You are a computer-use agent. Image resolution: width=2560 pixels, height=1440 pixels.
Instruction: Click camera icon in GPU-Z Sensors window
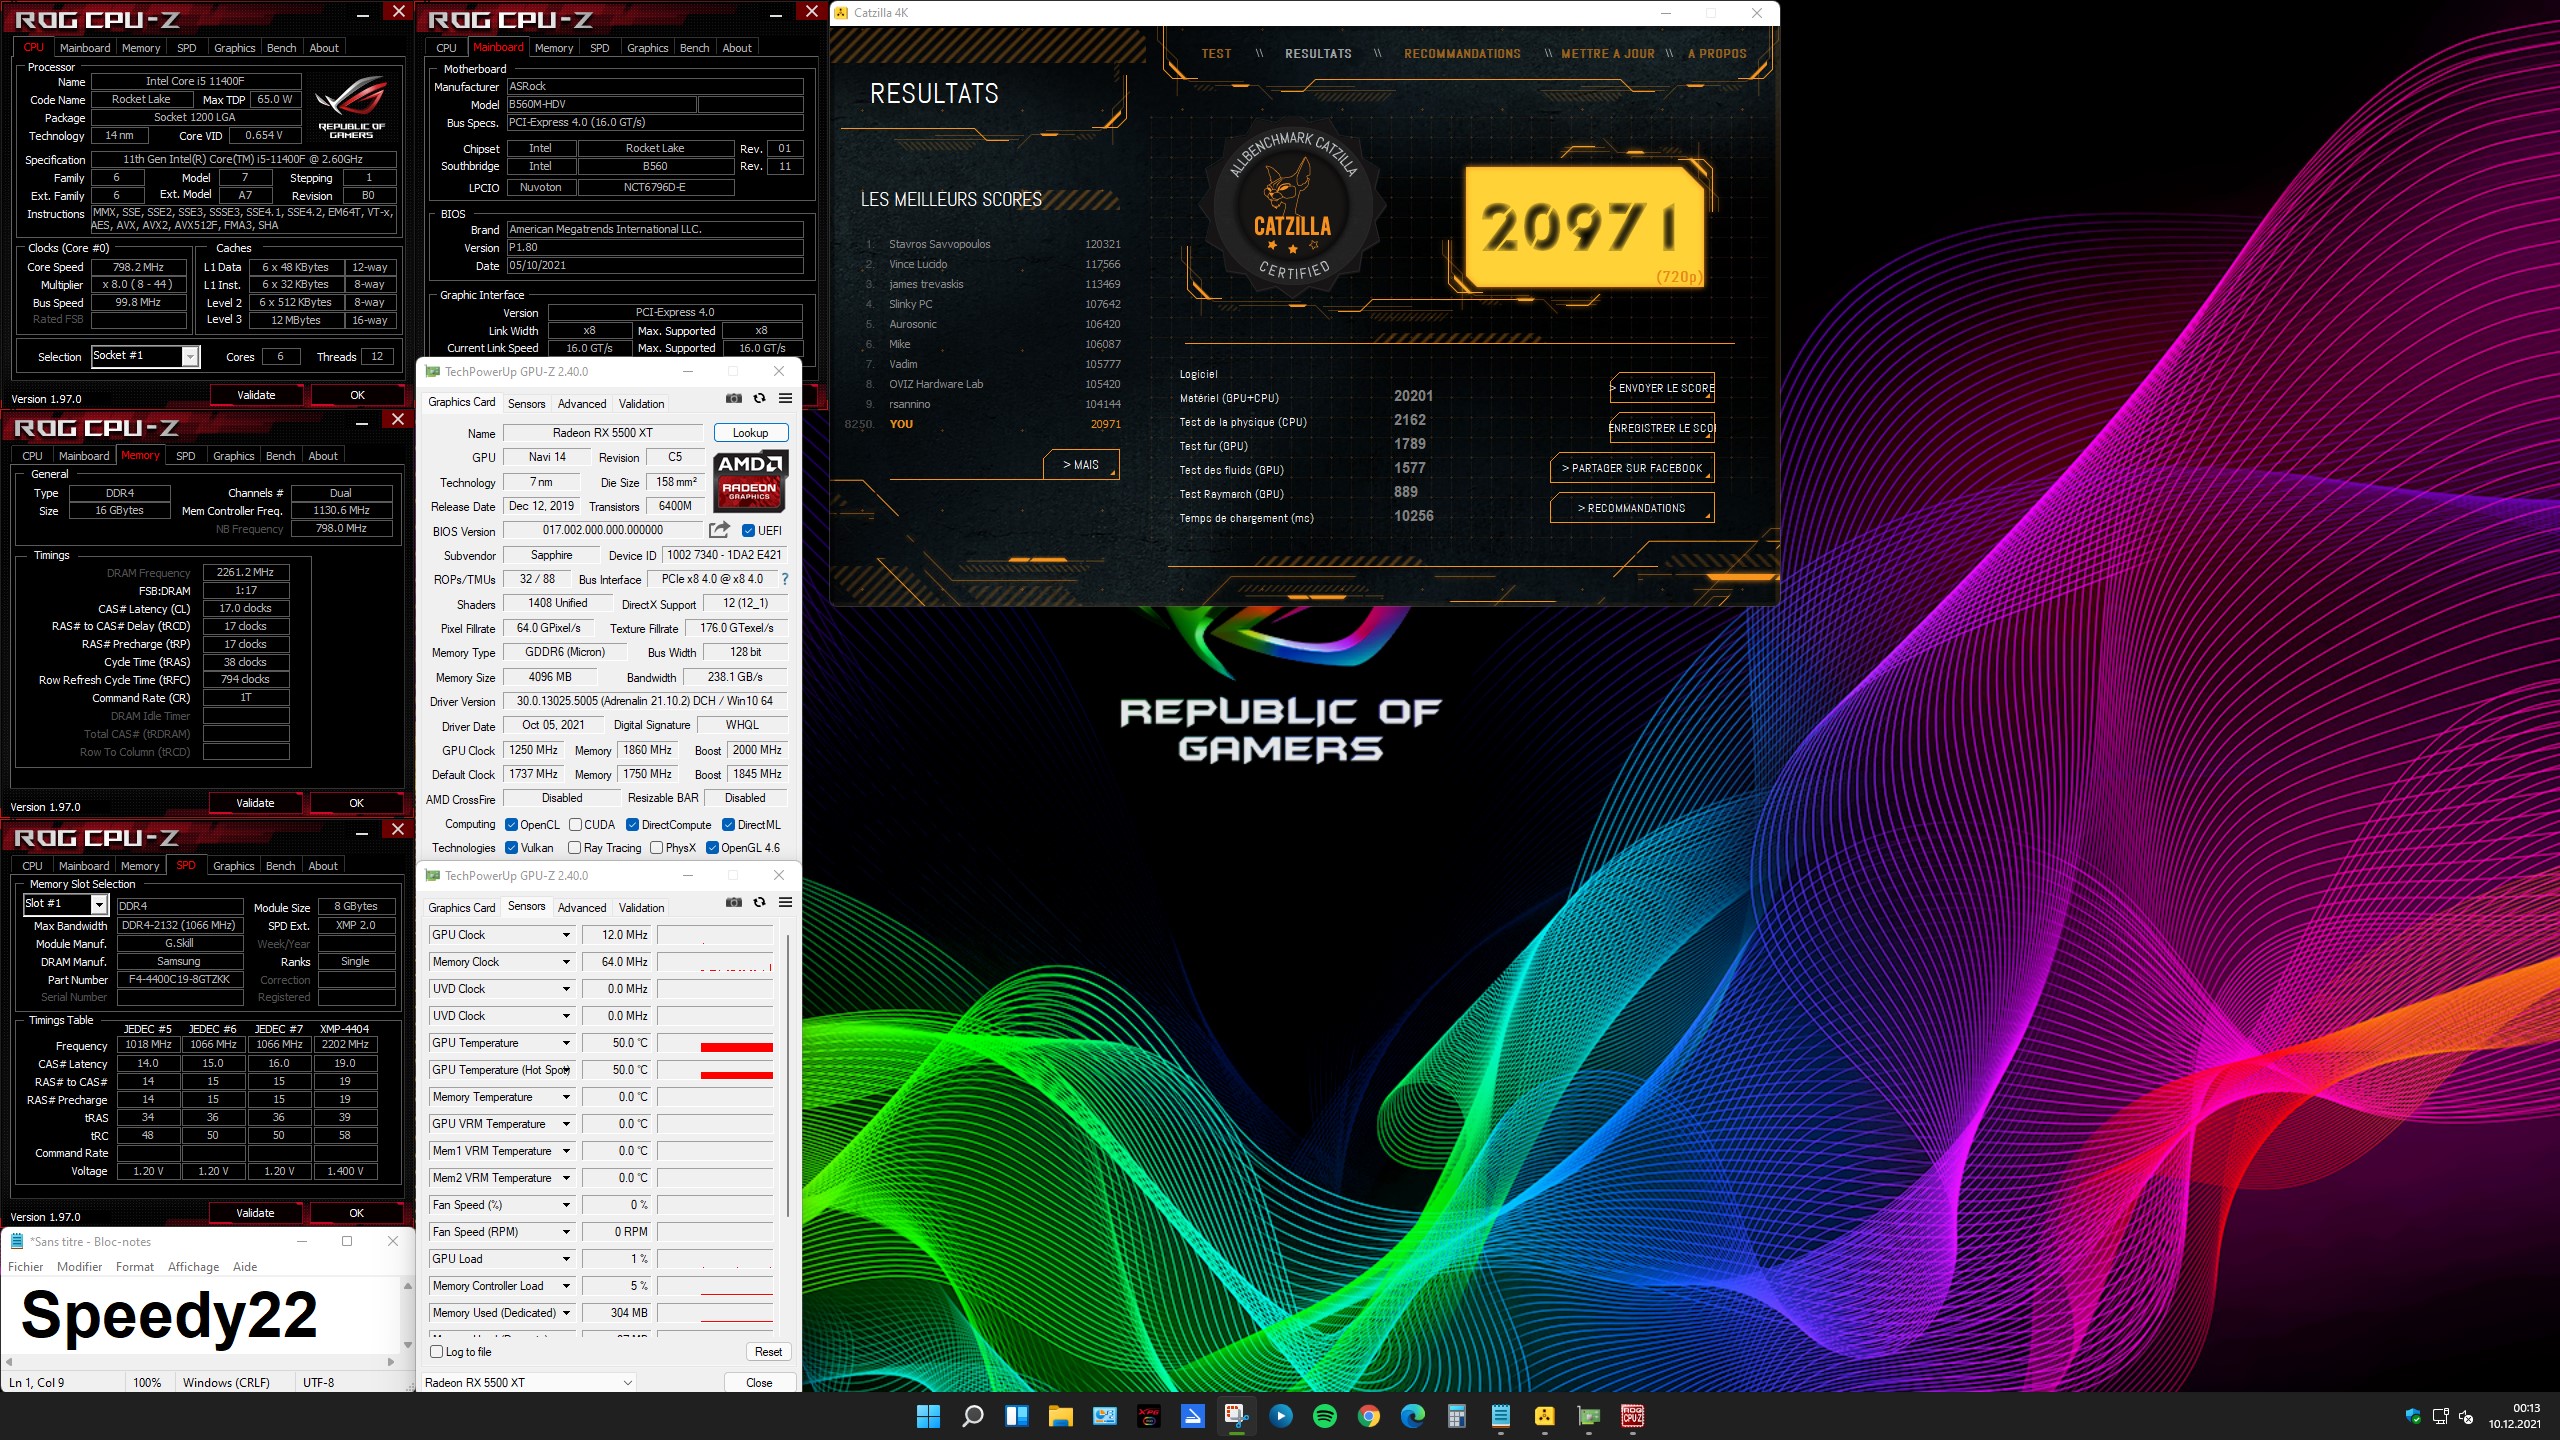pyautogui.click(x=734, y=902)
